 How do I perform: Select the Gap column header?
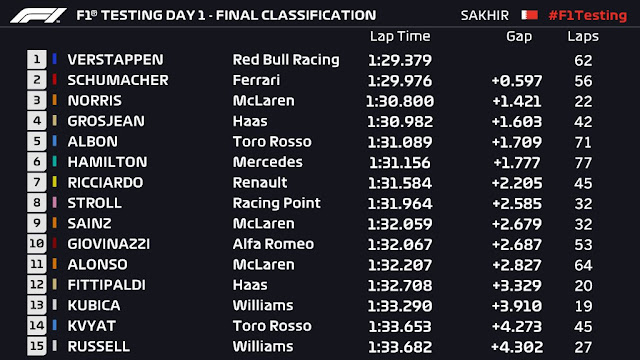click(x=519, y=36)
